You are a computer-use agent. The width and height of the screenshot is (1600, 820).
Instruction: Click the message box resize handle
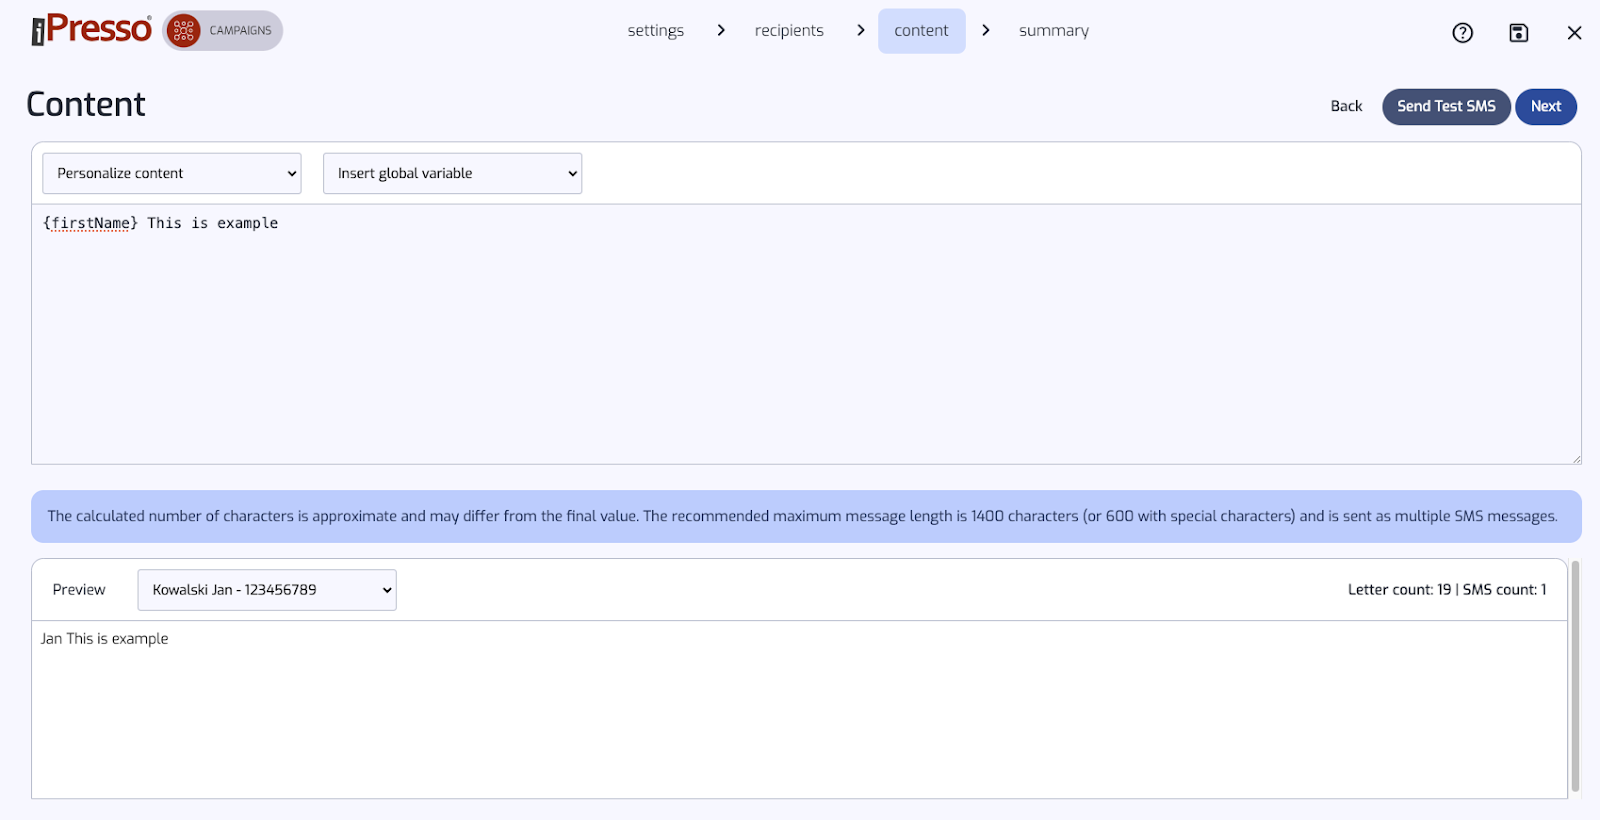[x=1576, y=459]
